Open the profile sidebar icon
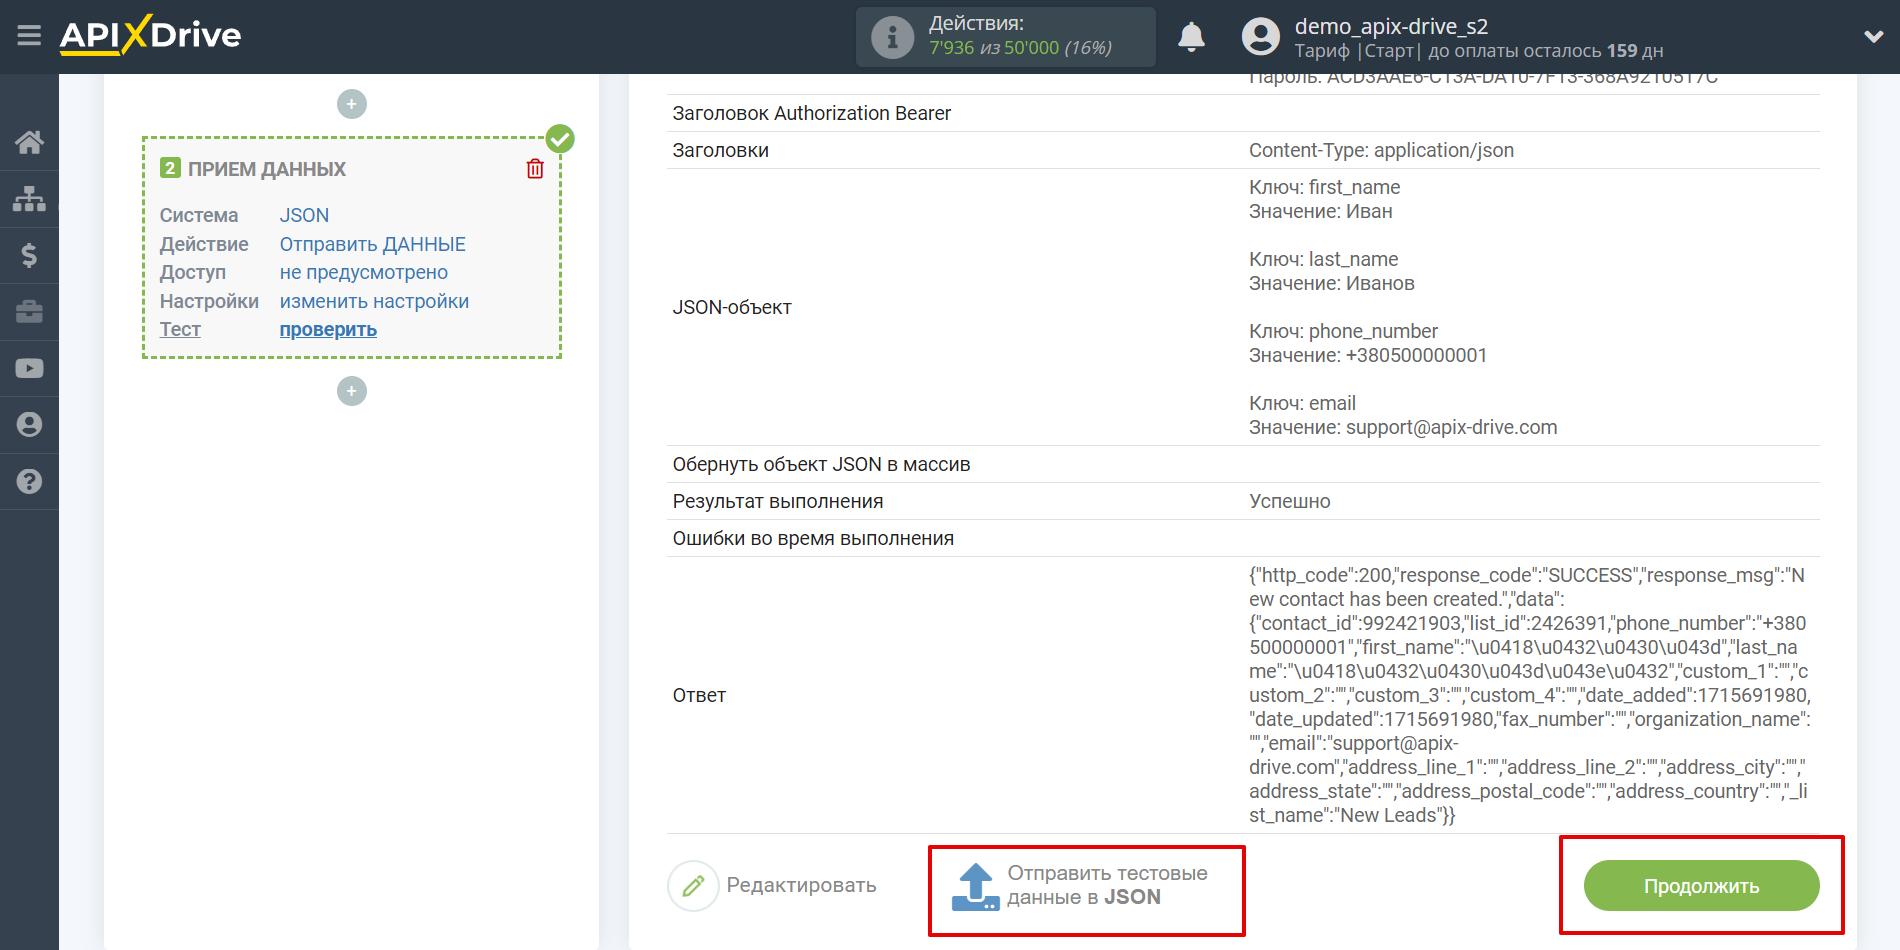The width and height of the screenshot is (1900, 950). [29, 425]
